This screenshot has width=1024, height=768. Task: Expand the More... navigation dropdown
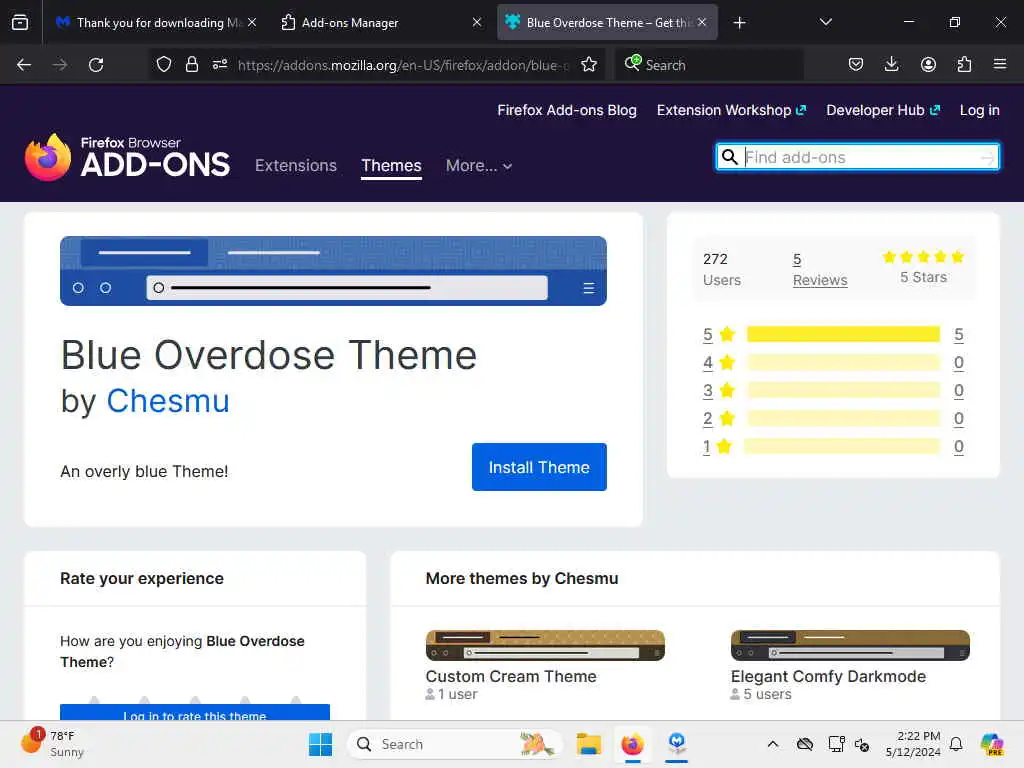(x=479, y=166)
